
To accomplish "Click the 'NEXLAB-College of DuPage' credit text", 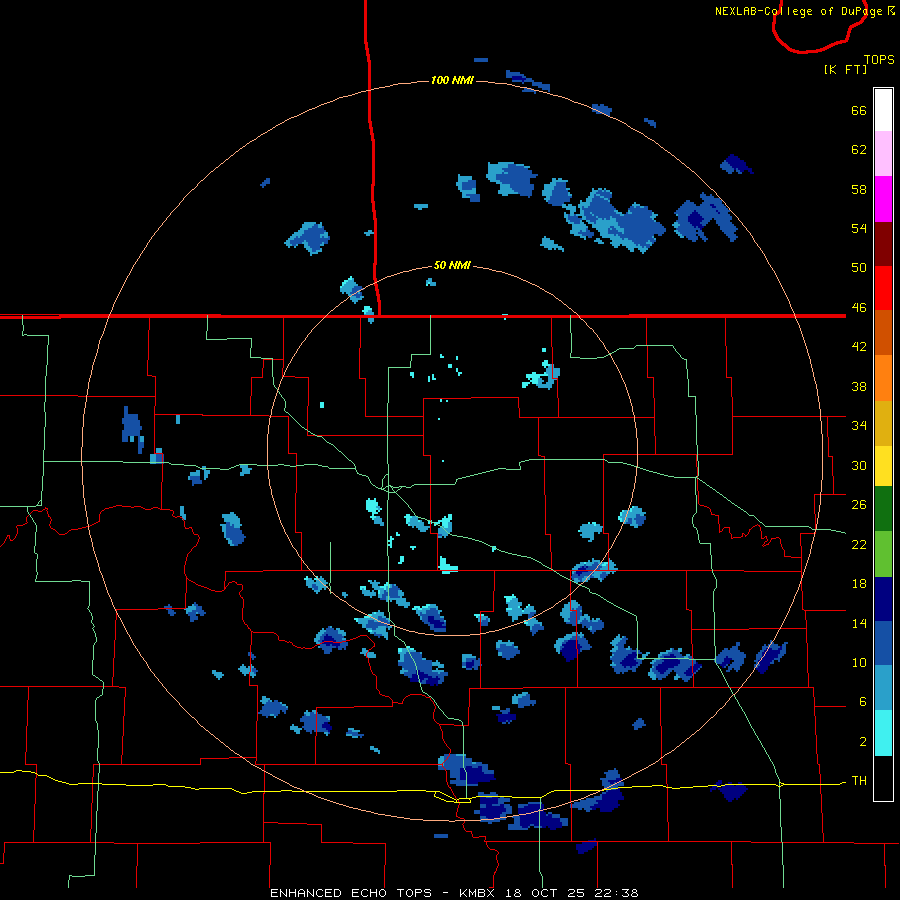I will coord(798,11).
